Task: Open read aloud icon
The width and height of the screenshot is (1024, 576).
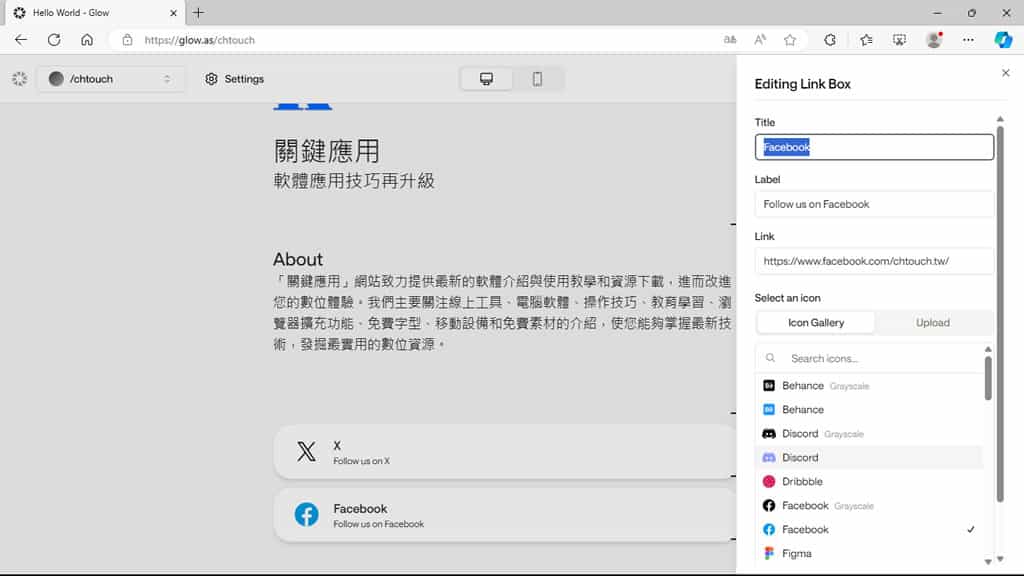Action: click(760, 40)
